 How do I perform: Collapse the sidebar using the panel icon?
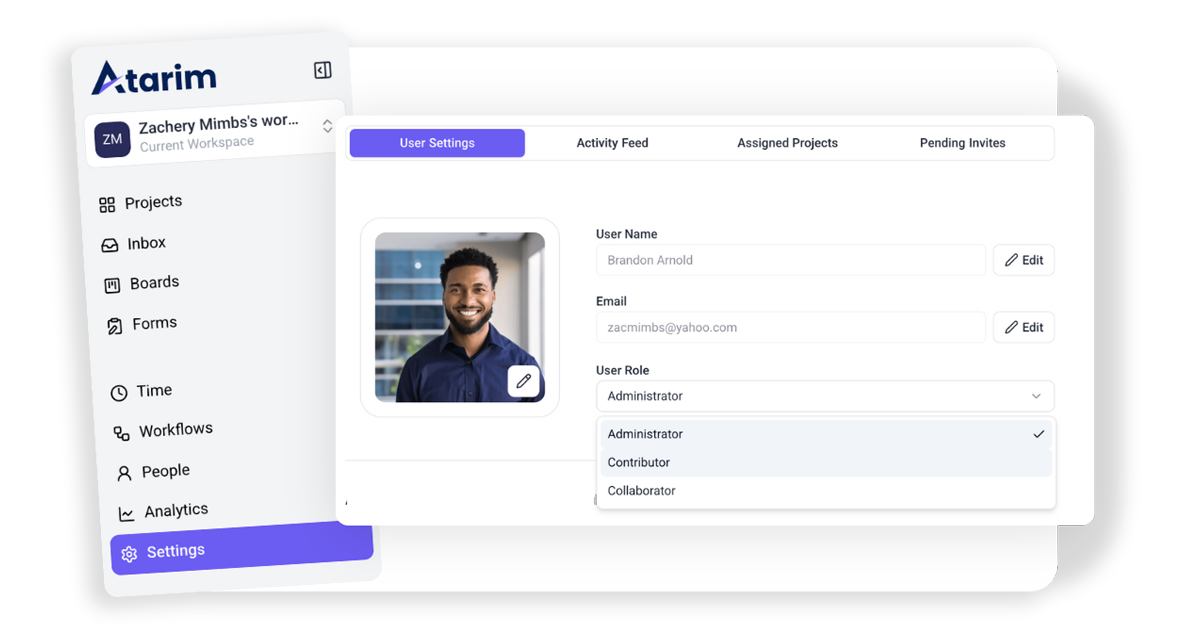tap(322, 70)
